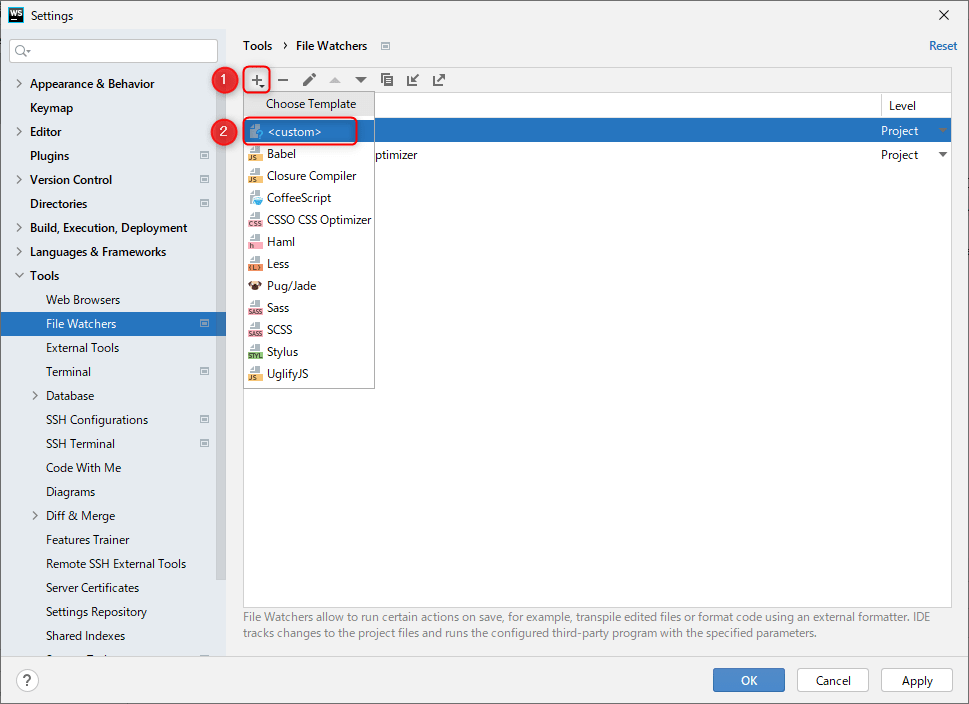Image resolution: width=969 pixels, height=704 pixels.
Task: Select the UglifyJS template
Action: pyautogui.click(x=309, y=373)
